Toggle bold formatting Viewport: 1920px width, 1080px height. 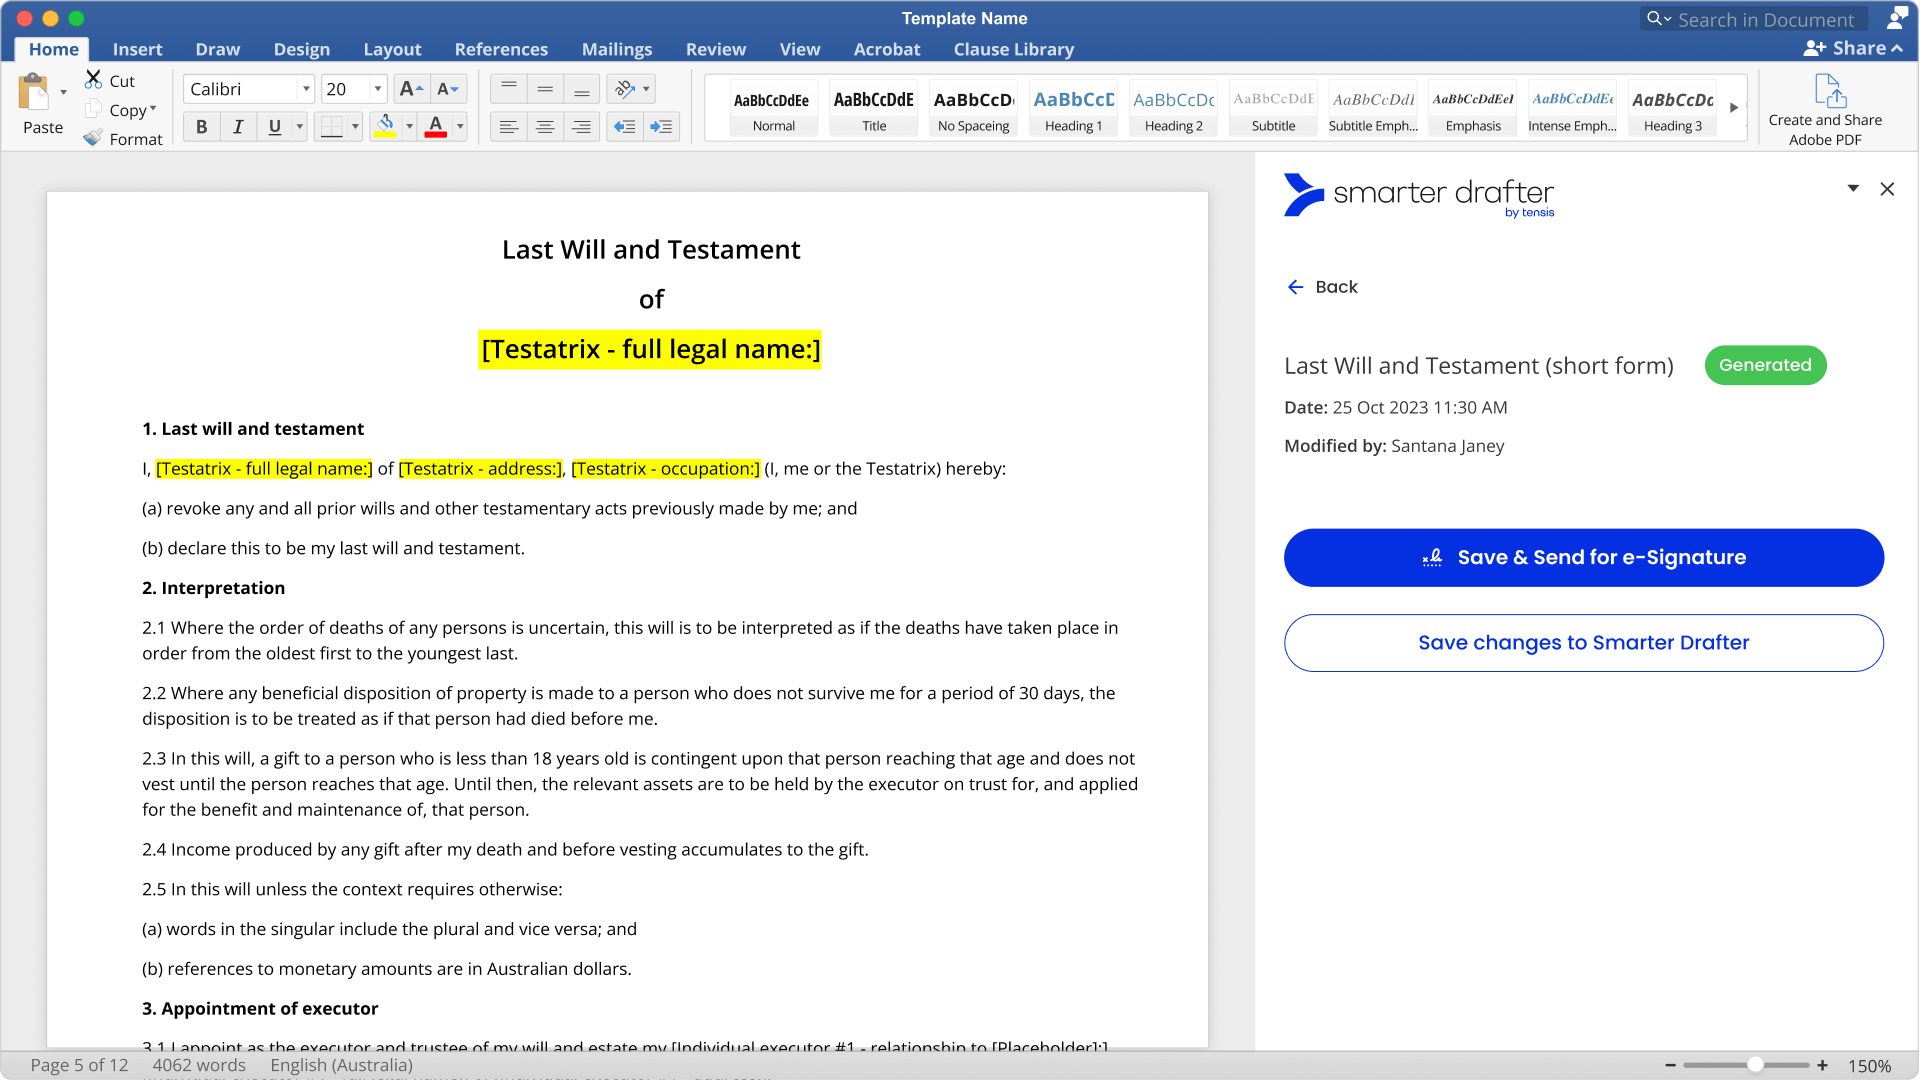tap(202, 127)
